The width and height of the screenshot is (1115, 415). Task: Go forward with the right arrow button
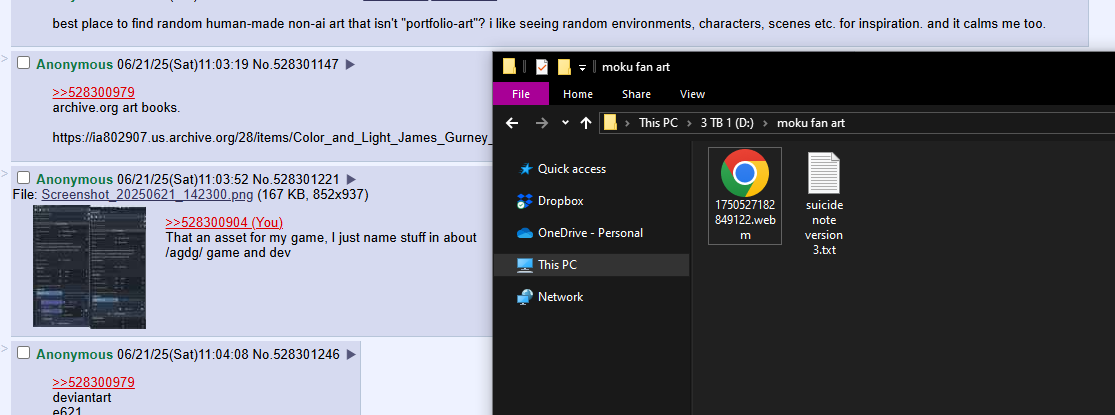click(x=542, y=123)
